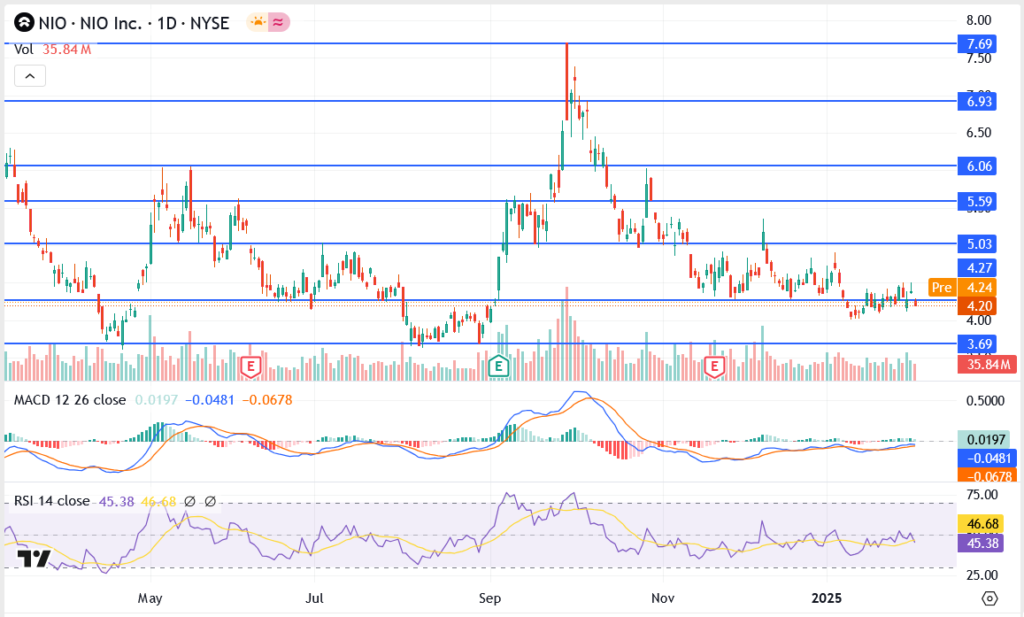Open the 1D timeframe selector

point(167,22)
